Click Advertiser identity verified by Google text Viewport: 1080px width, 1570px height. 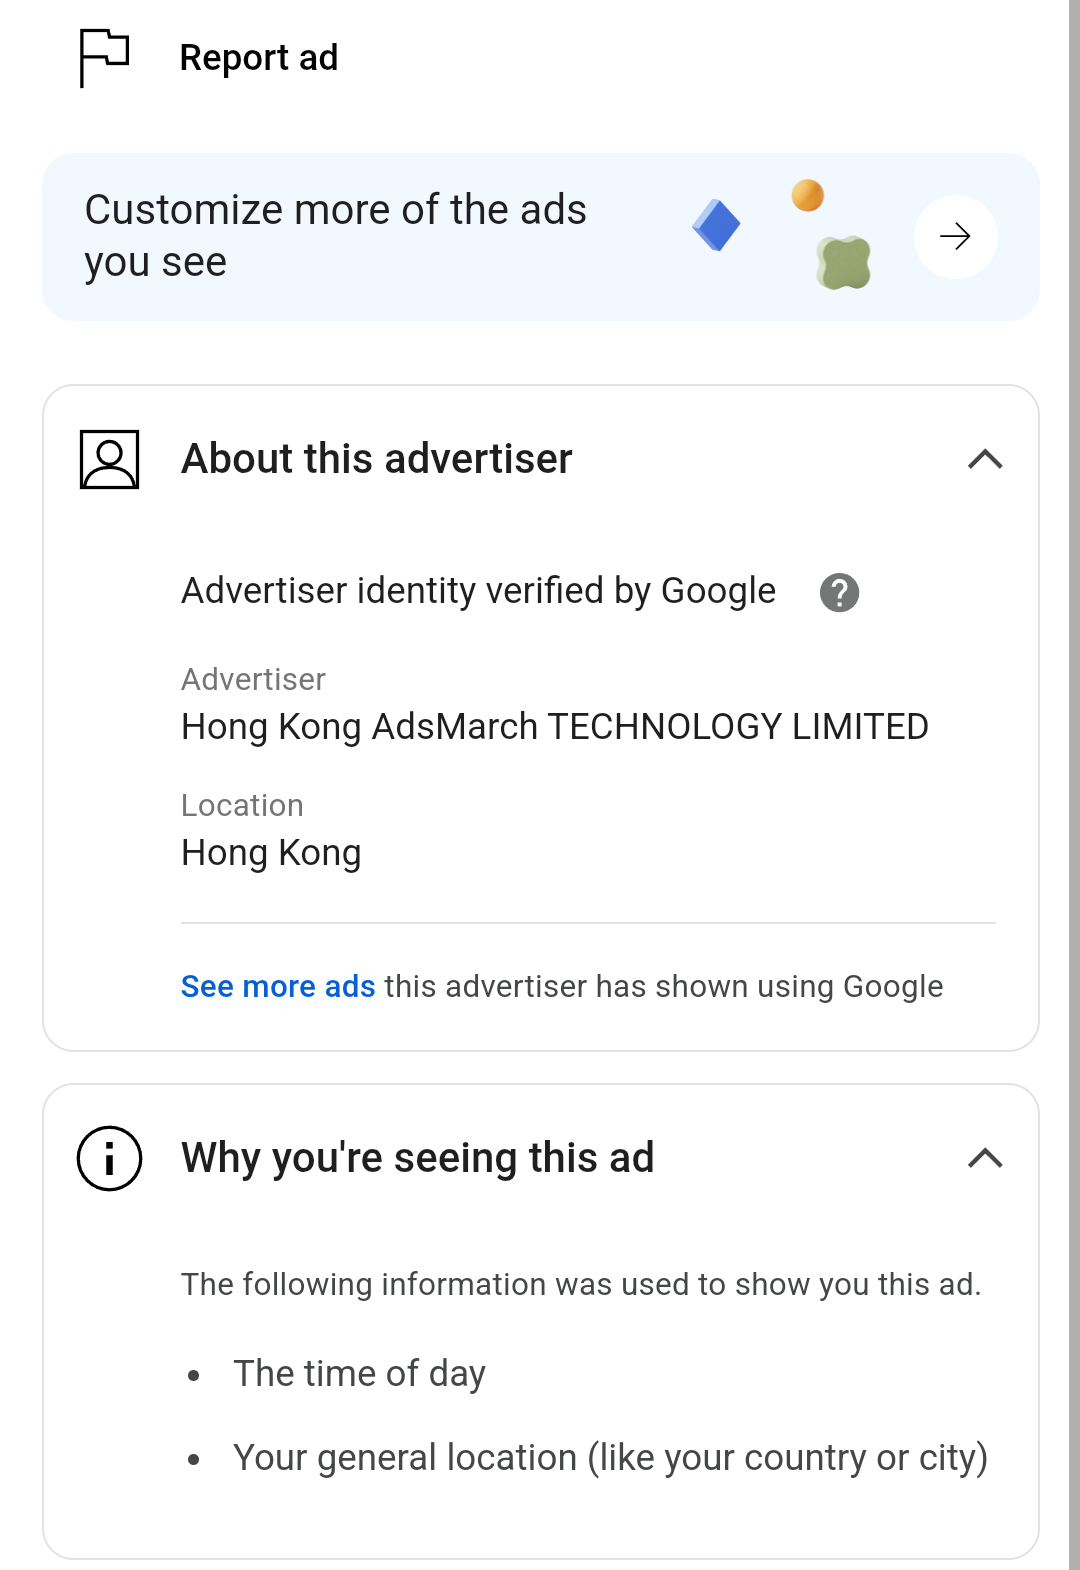[x=478, y=591]
